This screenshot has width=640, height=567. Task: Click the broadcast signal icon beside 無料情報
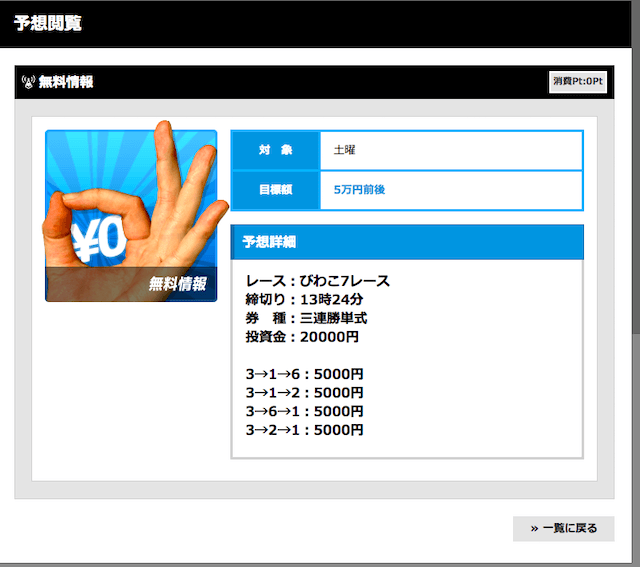coord(28,82)
